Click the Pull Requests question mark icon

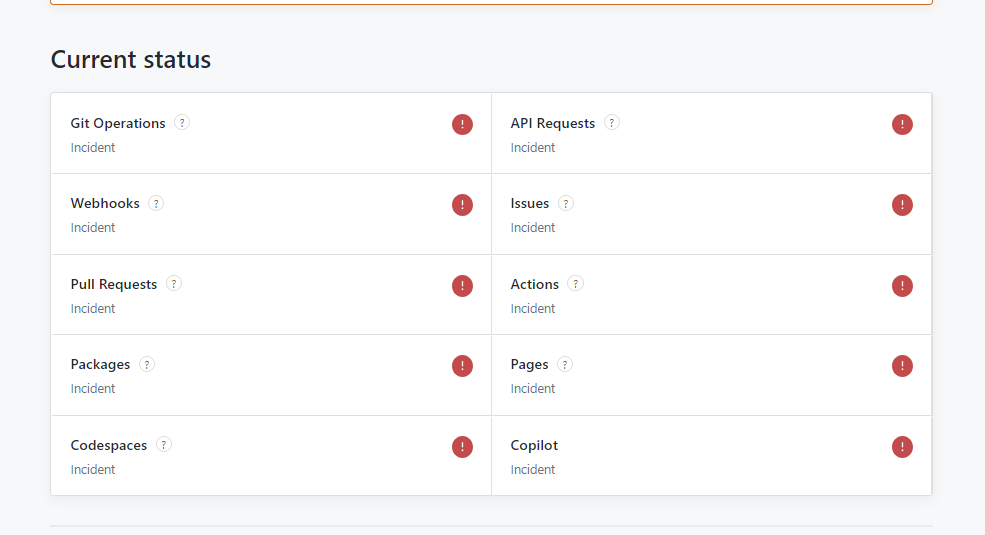point(174,284)
